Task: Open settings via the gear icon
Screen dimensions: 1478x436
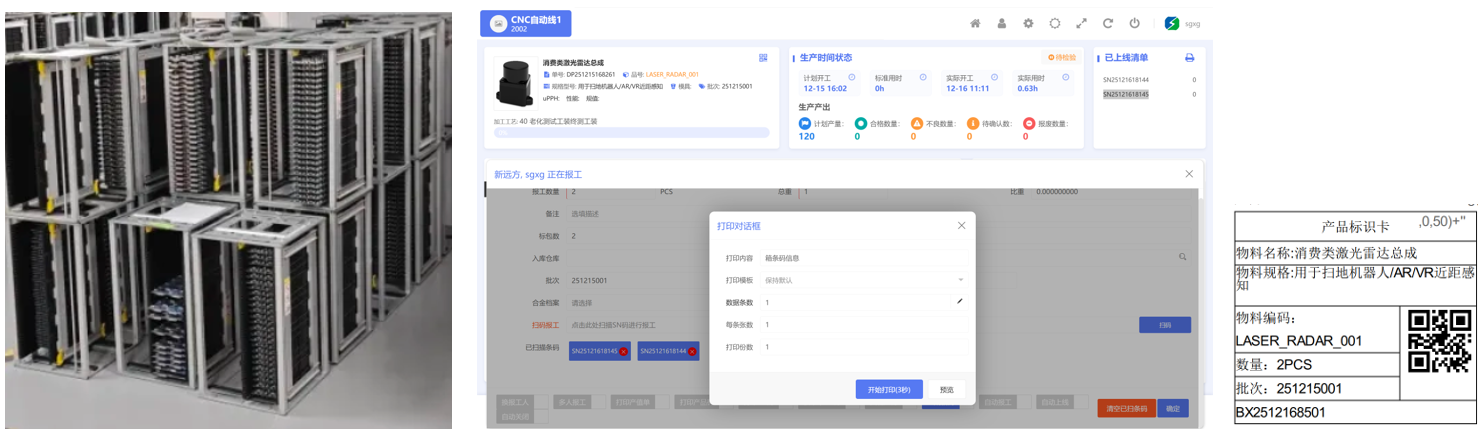Action: pyautogui.click(x=1028, y=24)
